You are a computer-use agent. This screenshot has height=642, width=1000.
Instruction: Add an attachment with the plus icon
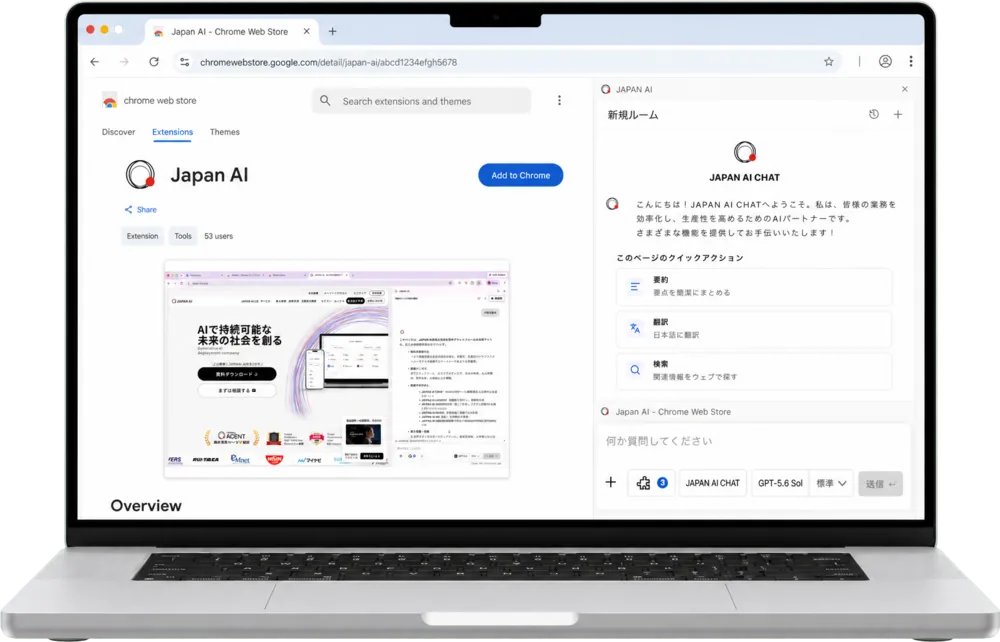610,483
